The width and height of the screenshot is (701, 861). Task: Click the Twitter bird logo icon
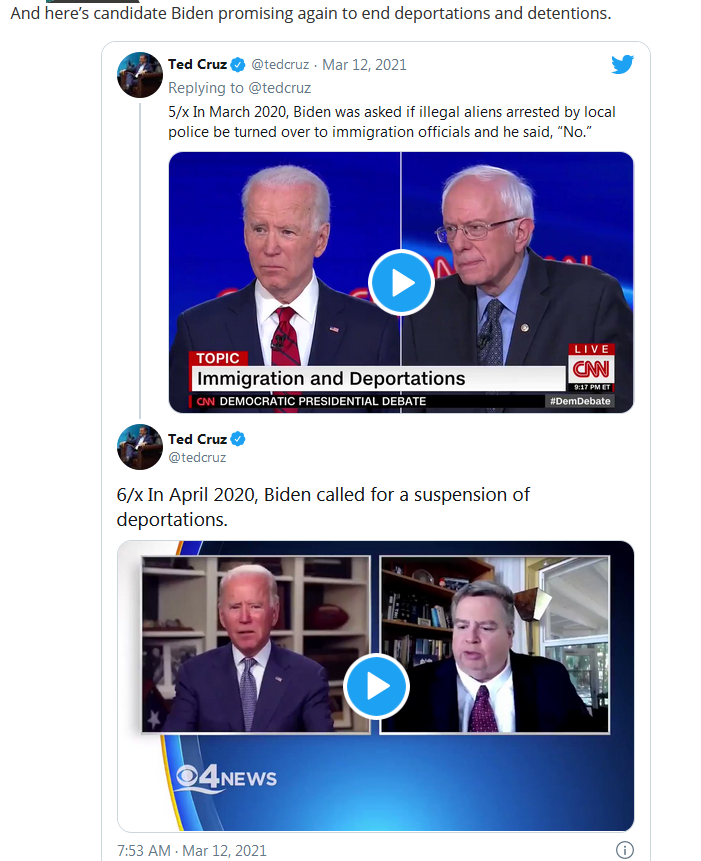[623, 65]
